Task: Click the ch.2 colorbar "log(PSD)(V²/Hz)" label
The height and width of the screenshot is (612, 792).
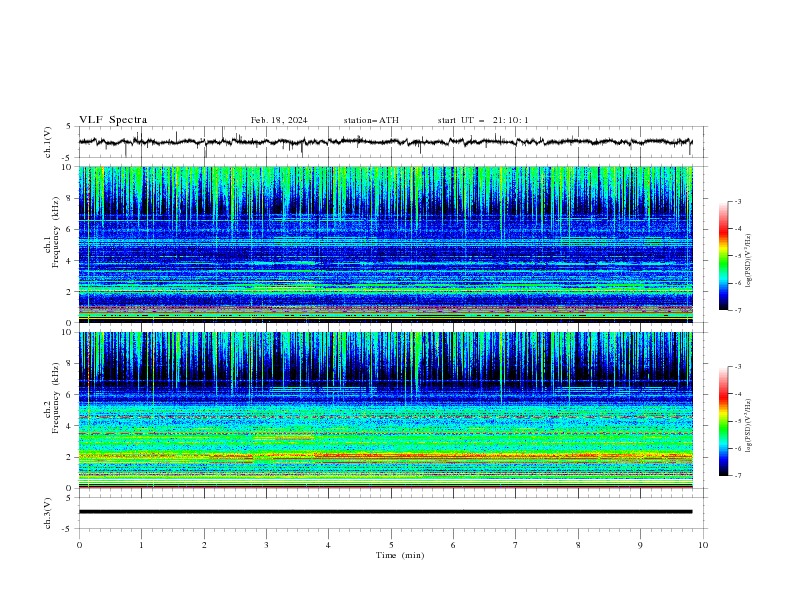Action: point(749,426)
